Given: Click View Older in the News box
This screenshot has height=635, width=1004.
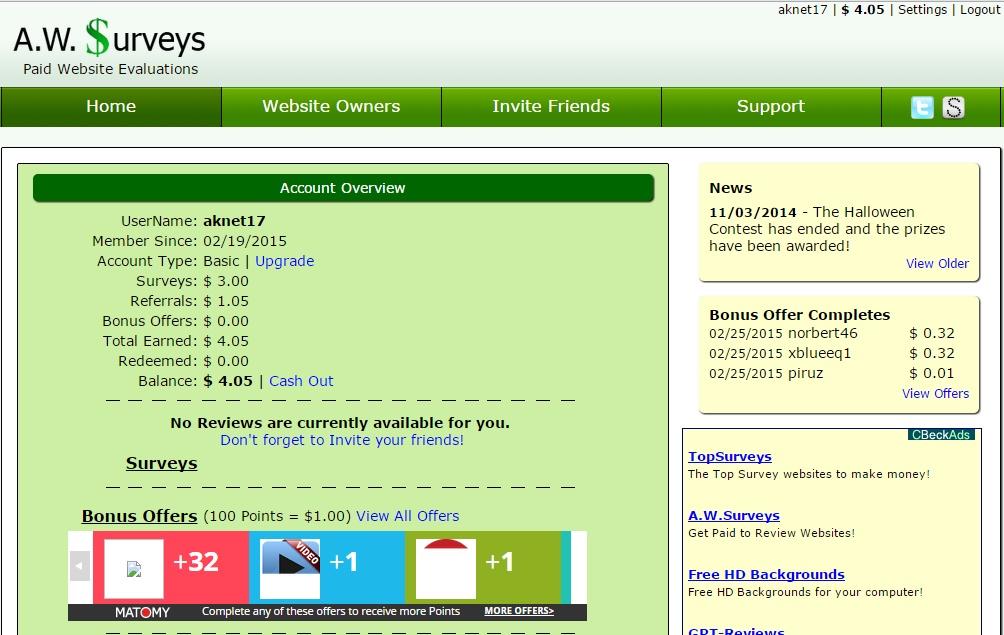Looking at the screenshot, I should [x=937, y=264].
